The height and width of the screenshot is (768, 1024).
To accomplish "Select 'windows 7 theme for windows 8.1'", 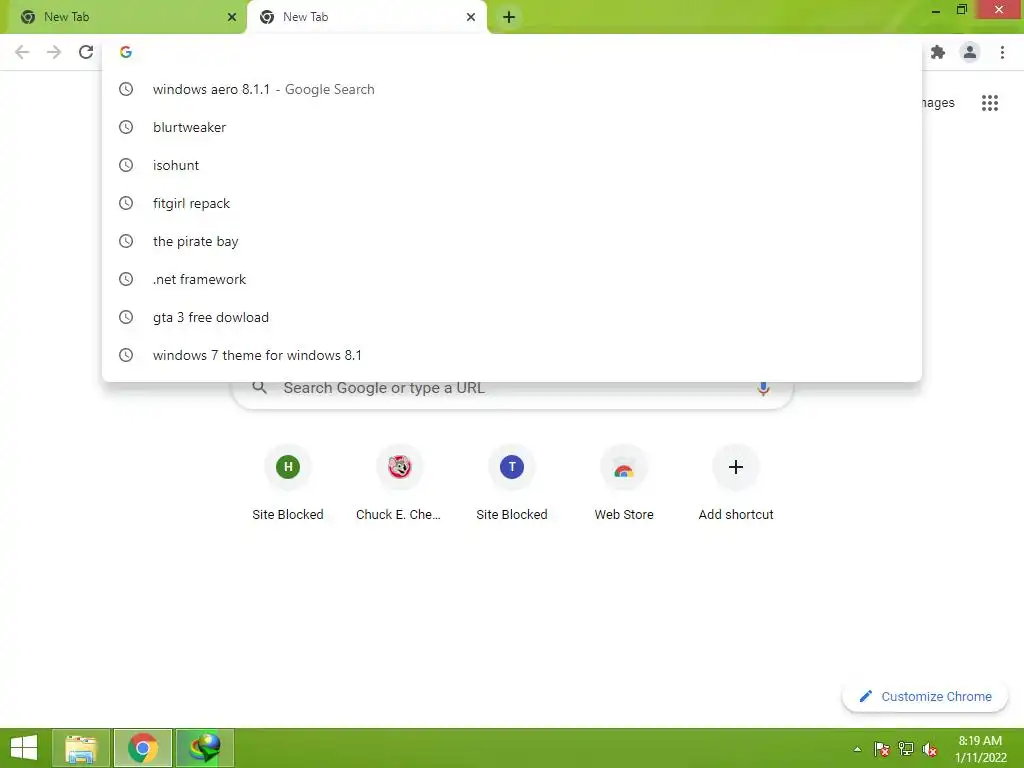I will tap(512, 355).
